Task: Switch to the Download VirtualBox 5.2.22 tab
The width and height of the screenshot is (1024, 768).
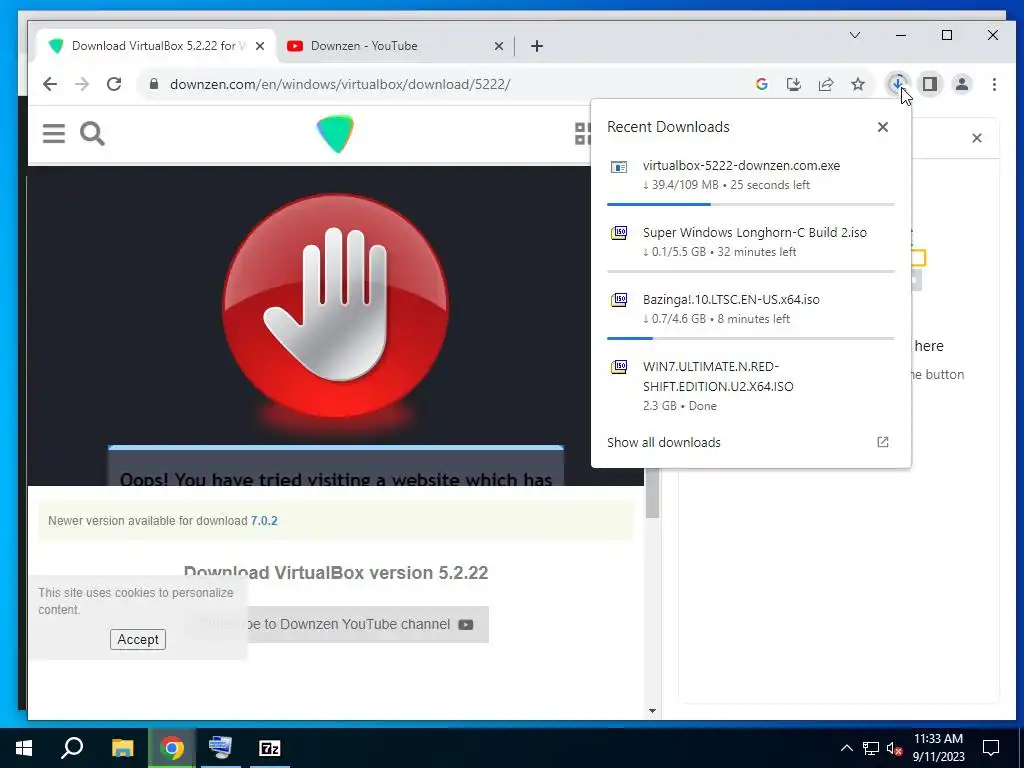Action: (x=155, y=46)
